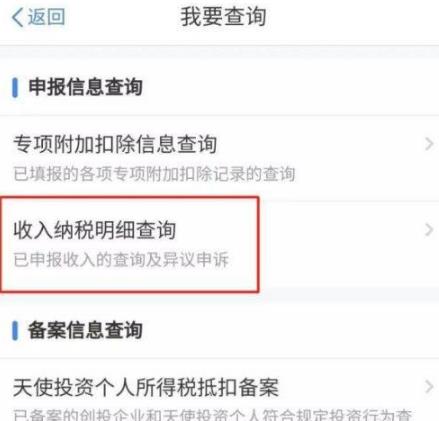Click the gray band below the header

219,52
